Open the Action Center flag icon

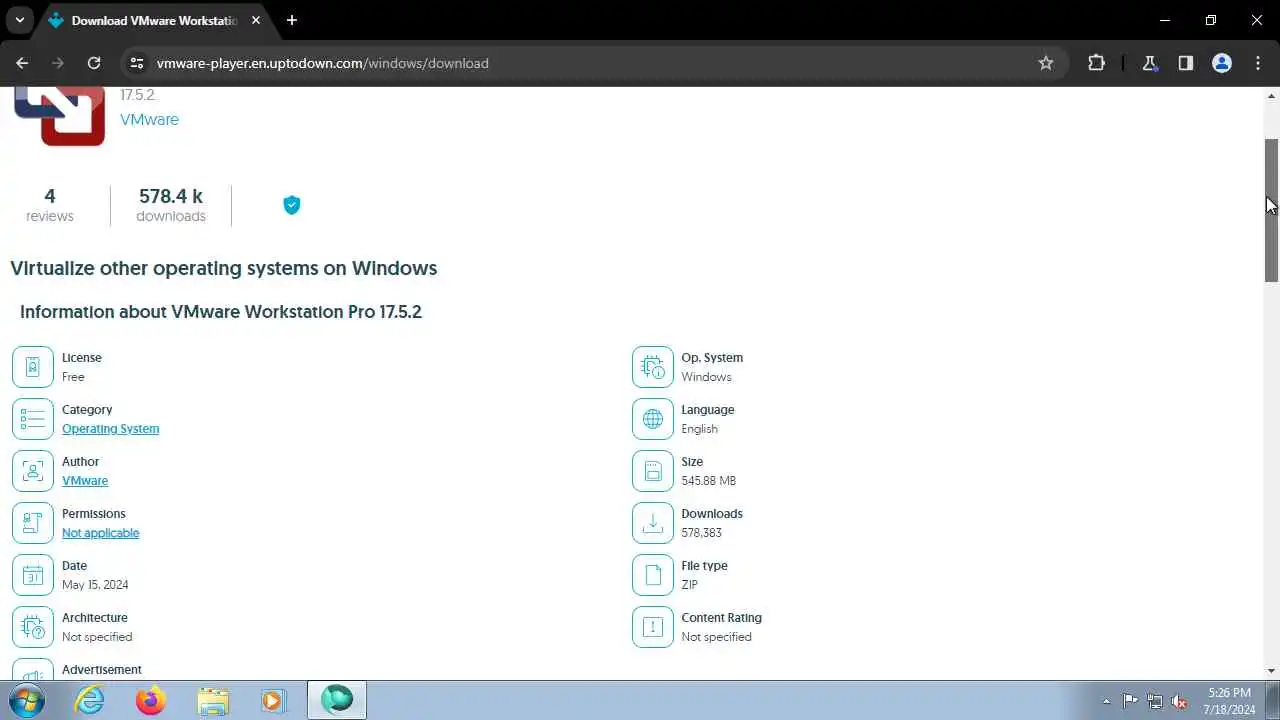coord(1130,701)
